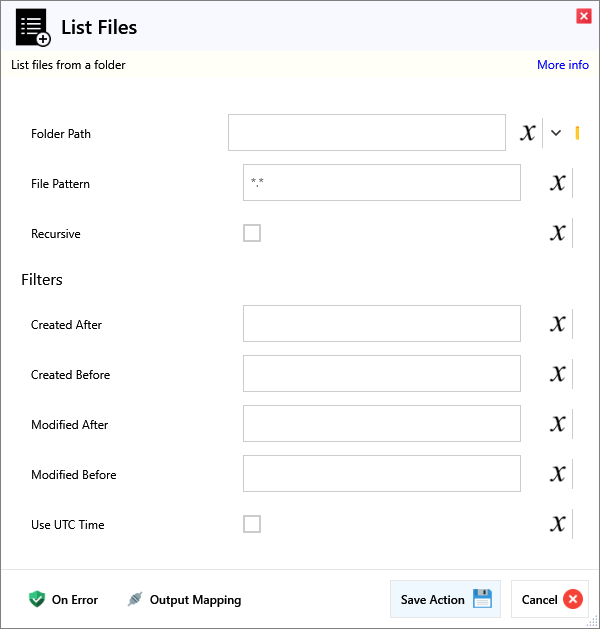The width and height of the screenshot is (600, 629).
Task: Click the Save Action button
Action: [x=445, y=600]
